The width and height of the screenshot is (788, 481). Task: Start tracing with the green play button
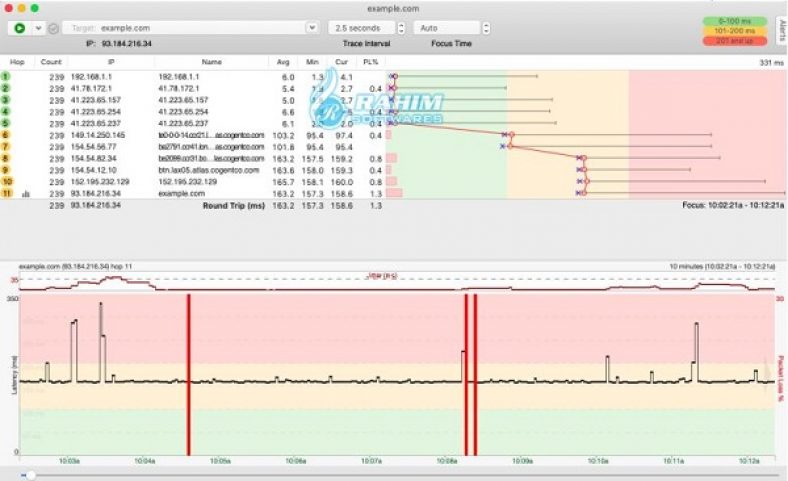(20, 28)
